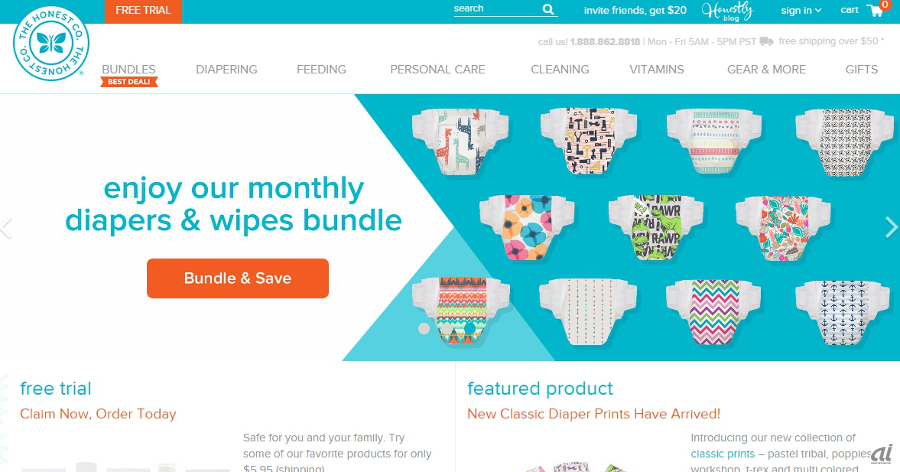Select the first carousel dot indicator

(424, 328)
